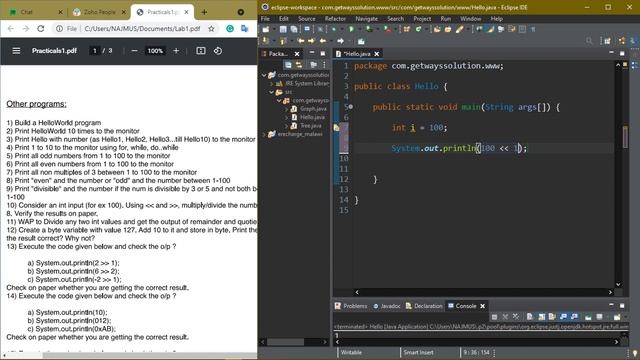
Task: Toggle Show Console When Standard Out Changes
Action: tap(563, 317)
